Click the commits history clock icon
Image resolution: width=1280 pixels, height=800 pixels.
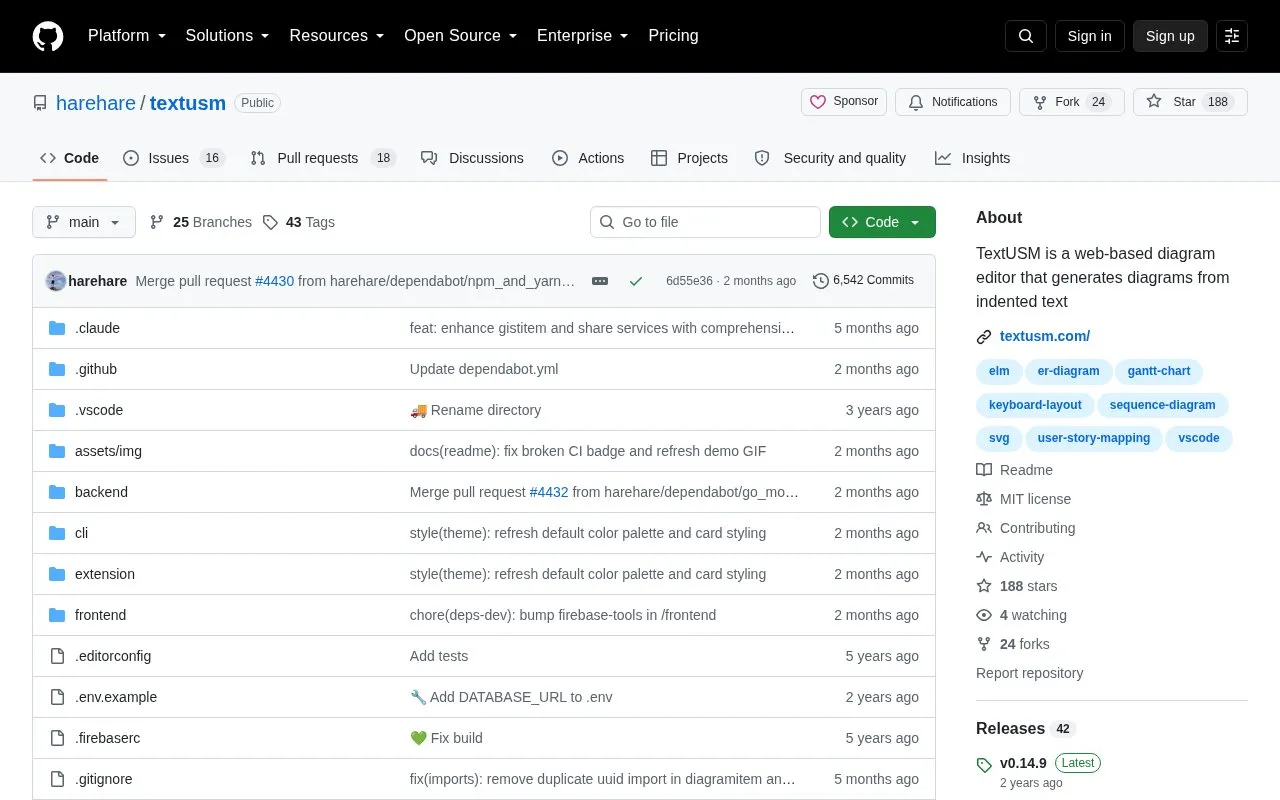[x=821, y=281]
